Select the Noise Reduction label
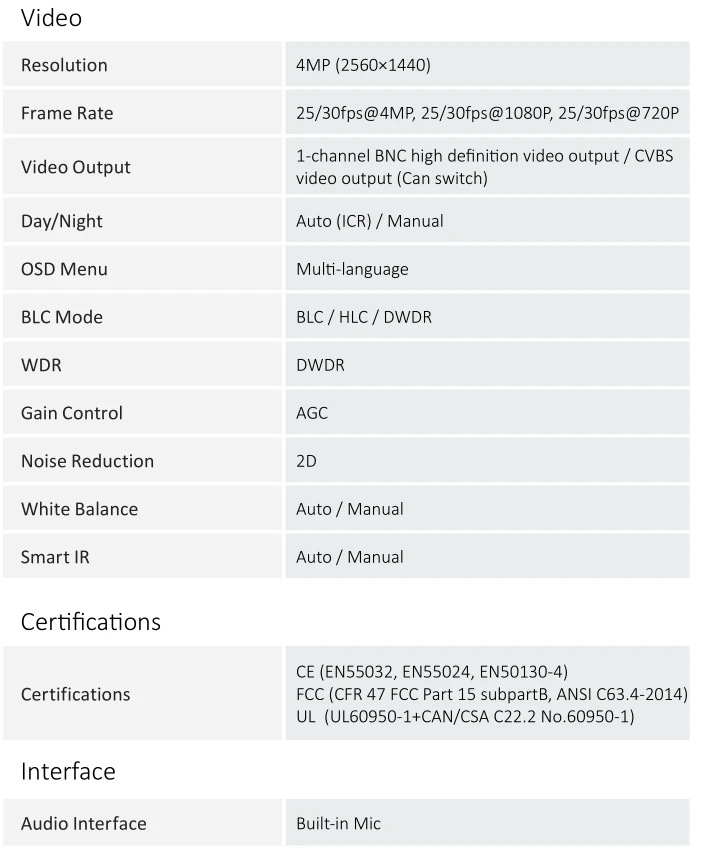Viewport: 726px width, 852px height. point(87,461)
